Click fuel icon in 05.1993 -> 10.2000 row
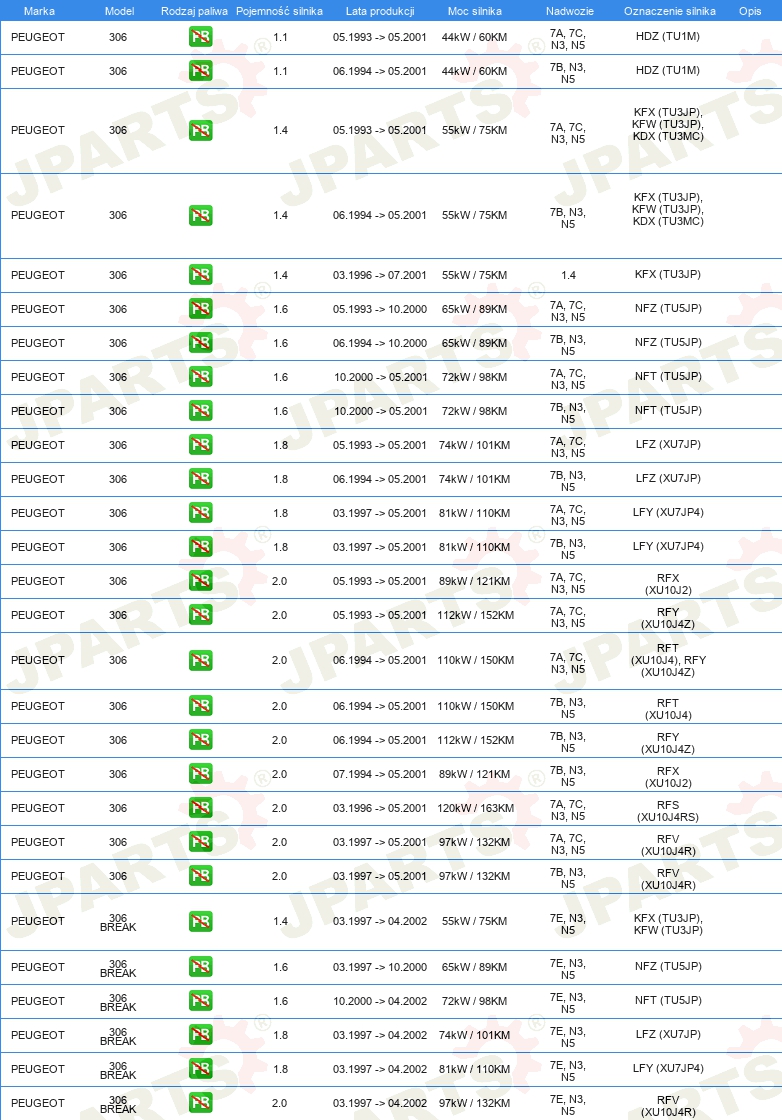Image resolution: width=782 pixels, height=1120 pixels. tap(201, 309)
